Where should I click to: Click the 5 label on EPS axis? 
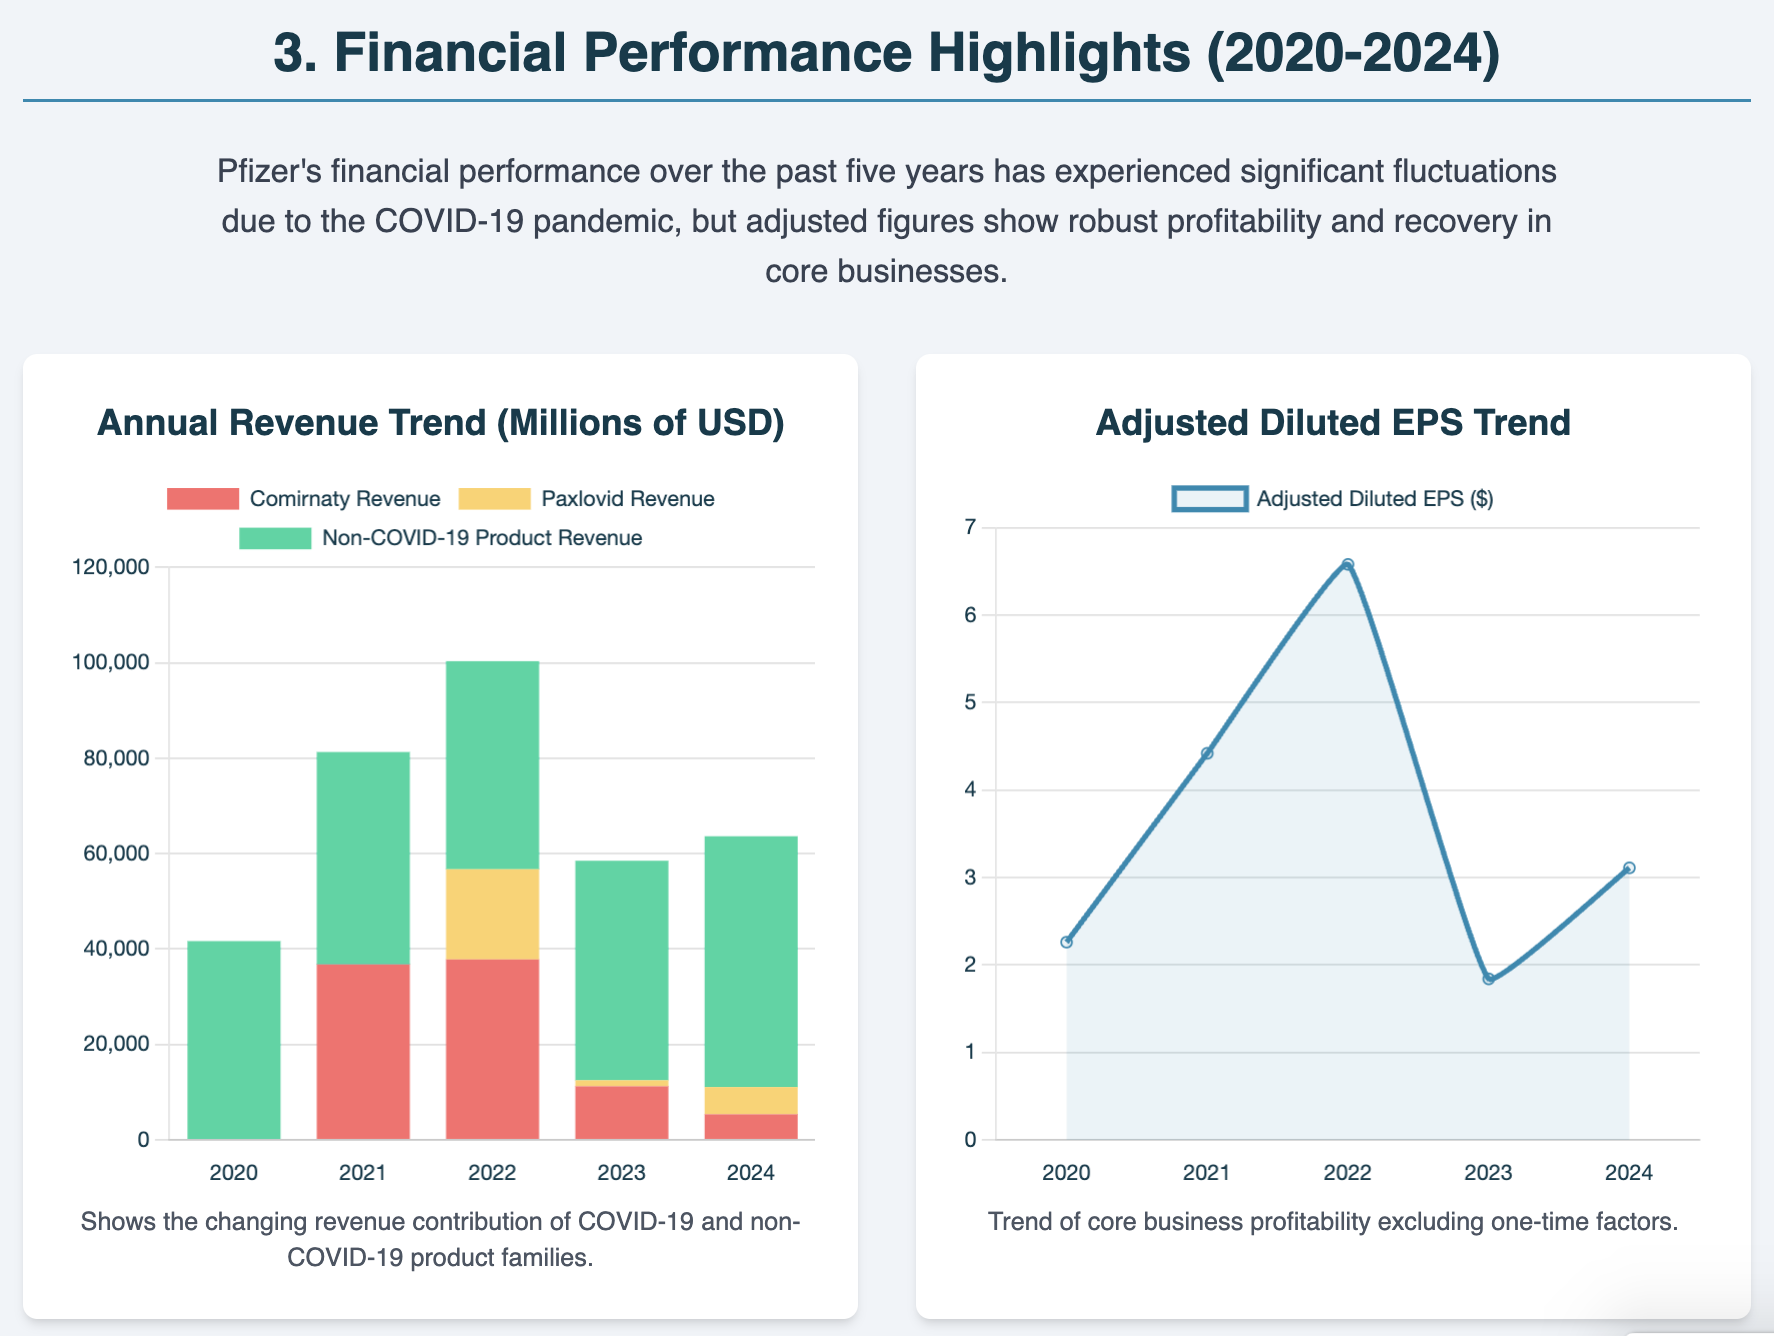[x=970, y=702]
